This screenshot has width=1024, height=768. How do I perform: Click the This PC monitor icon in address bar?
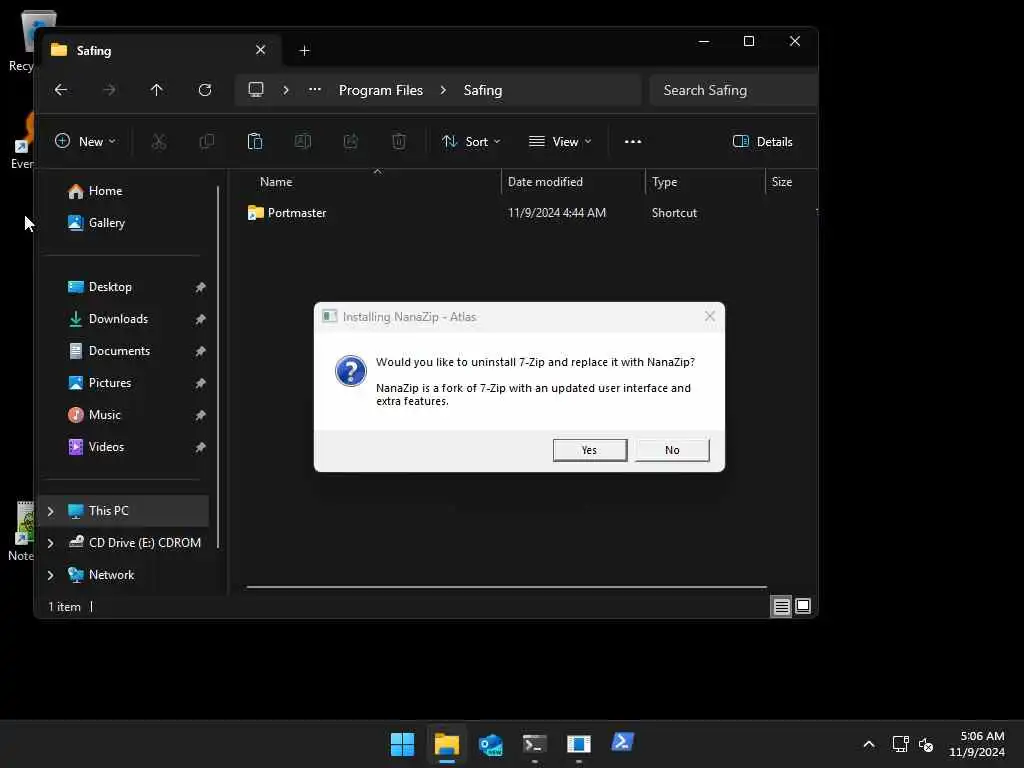256,90
